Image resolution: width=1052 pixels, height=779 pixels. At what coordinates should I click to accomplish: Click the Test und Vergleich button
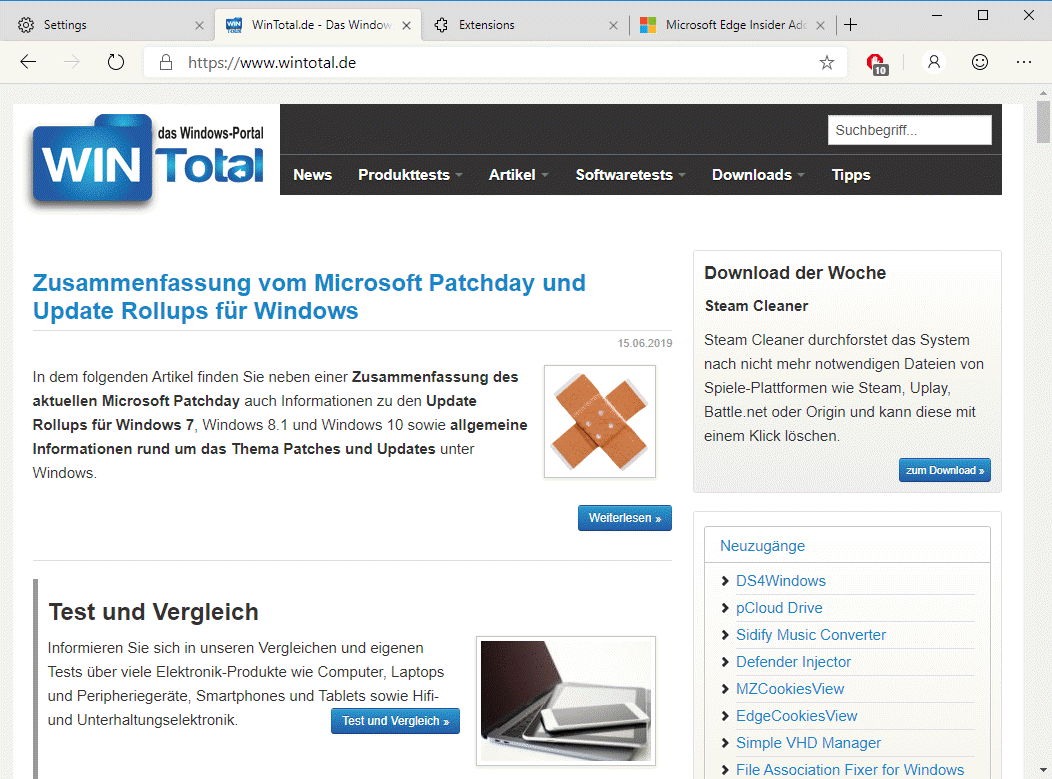tap(395, 721)
